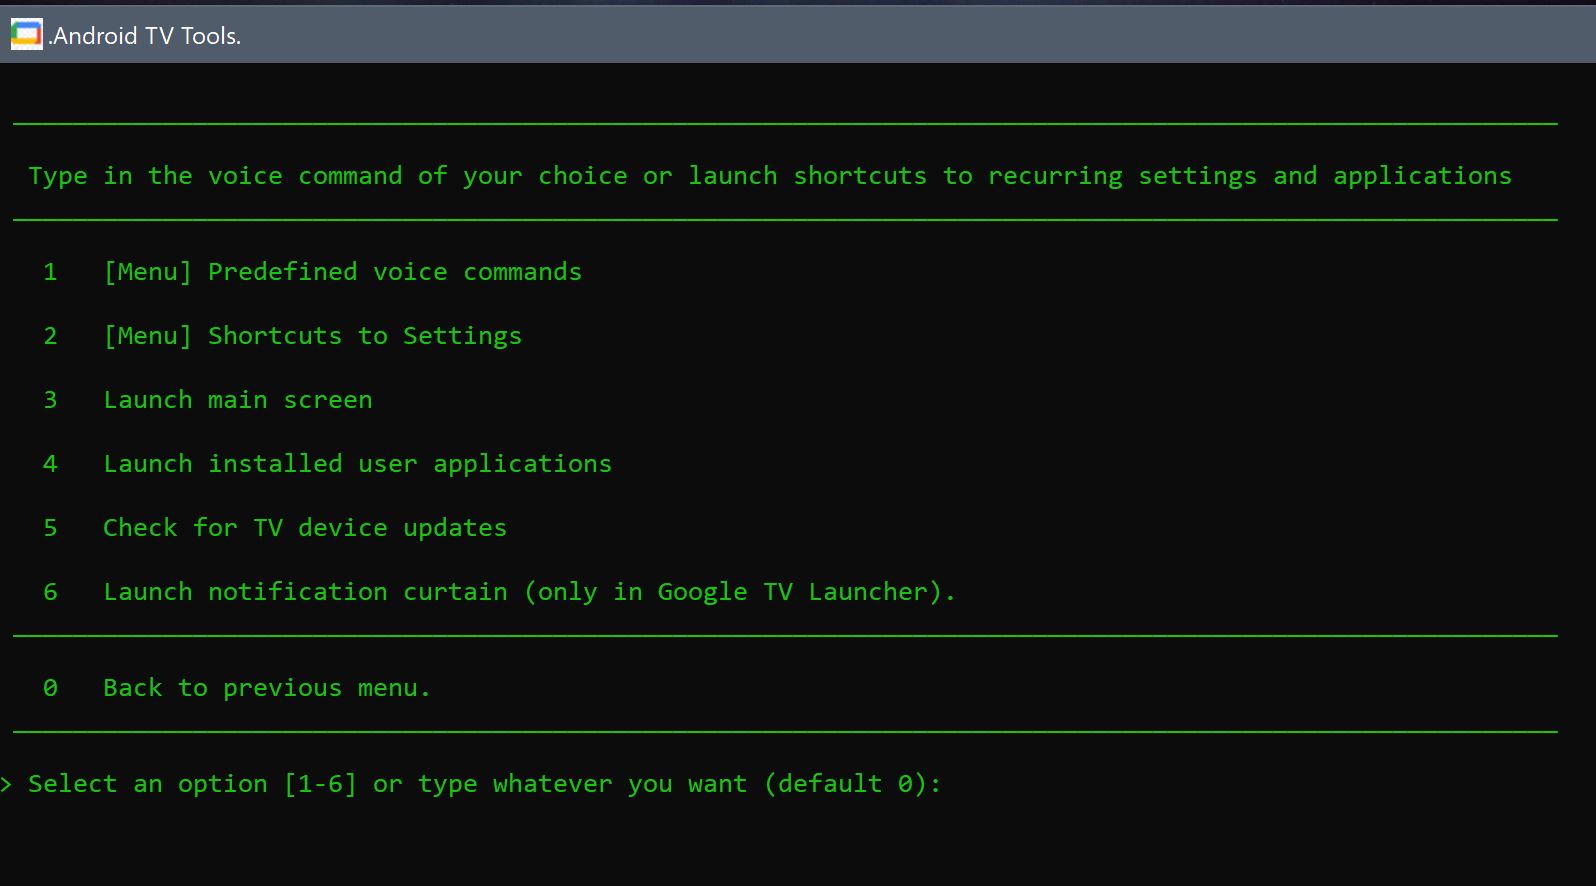The width and height of the screenshot is (1596, 886).
Task: Click the number 6 option label
Action: pyautogui.click(x=50, y=592)
